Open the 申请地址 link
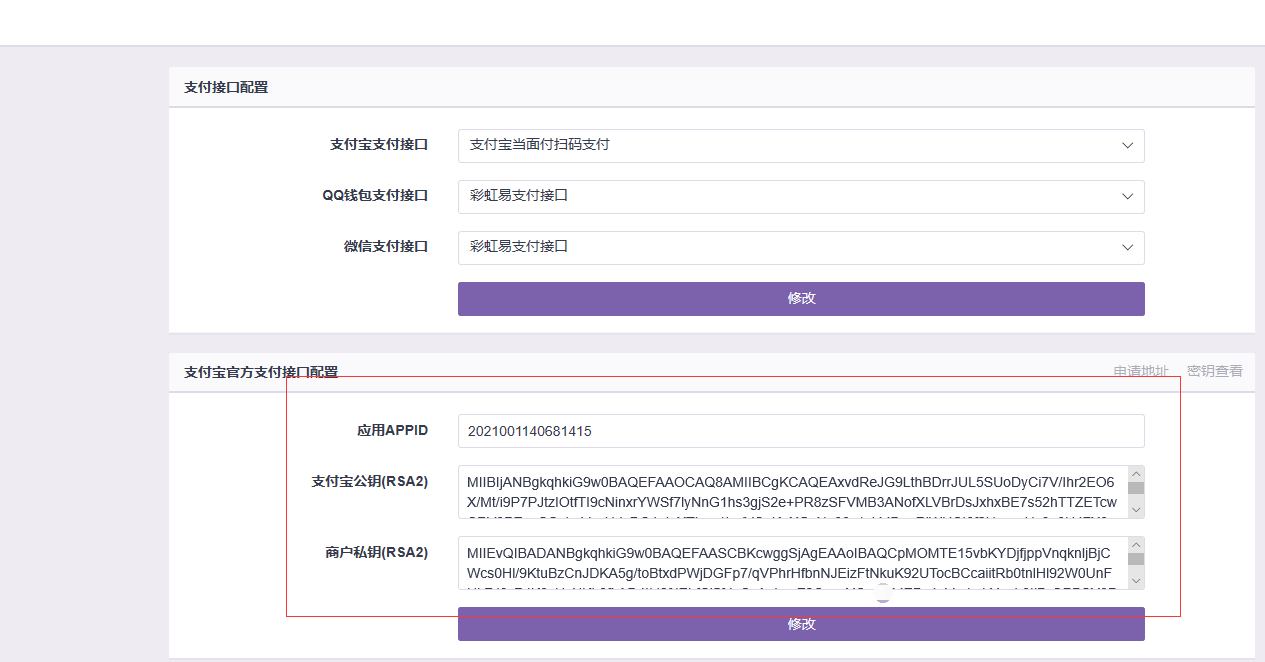Viewport: 1265px width, 662px height. point(1140,371)
